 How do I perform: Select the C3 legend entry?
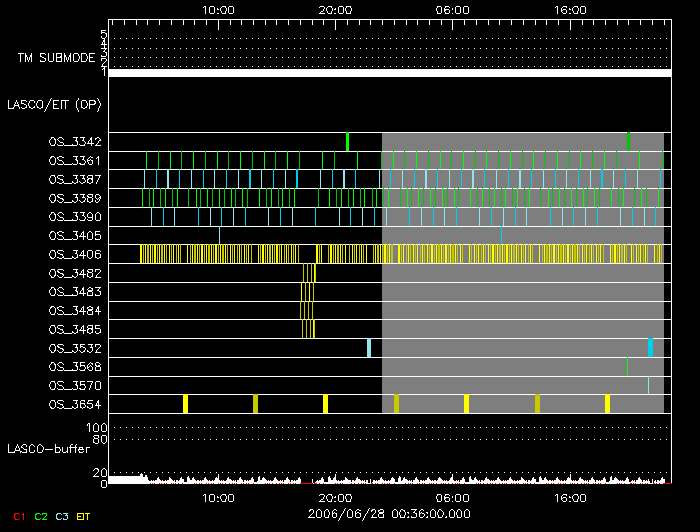[x=62, y=516]
